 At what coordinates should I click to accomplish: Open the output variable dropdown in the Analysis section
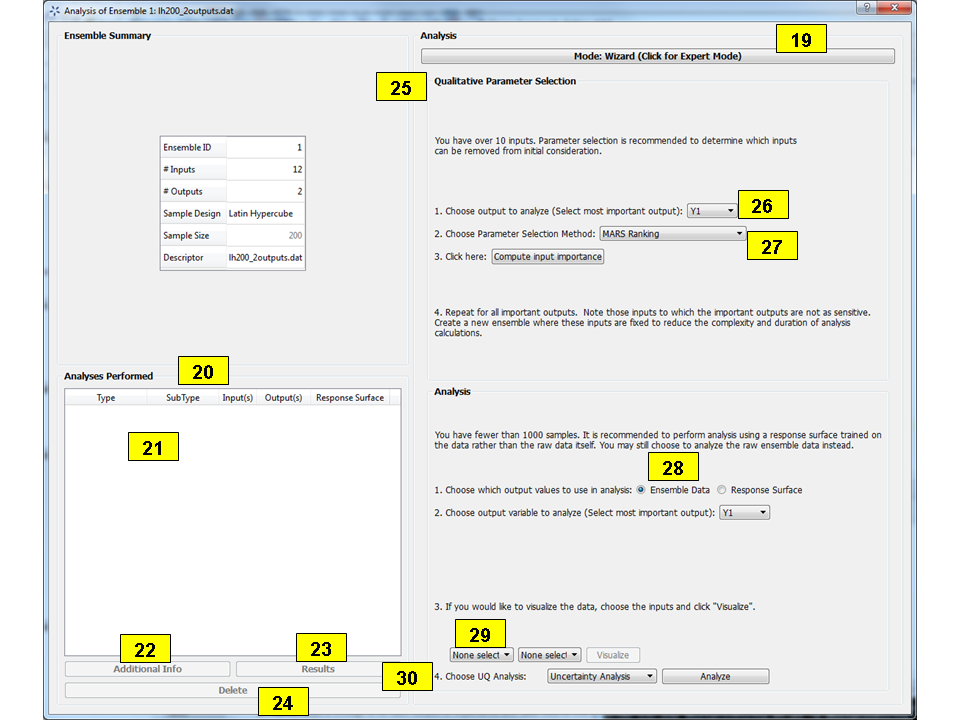744,512
